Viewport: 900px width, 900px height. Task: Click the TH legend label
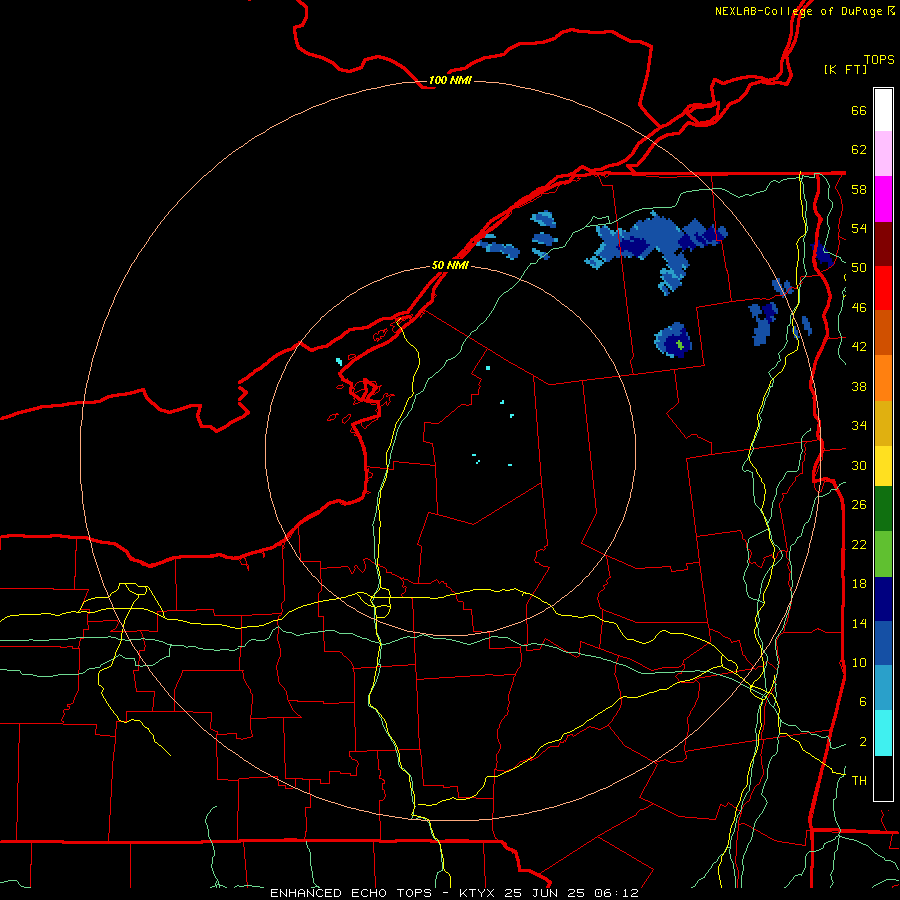click(859, 781)
